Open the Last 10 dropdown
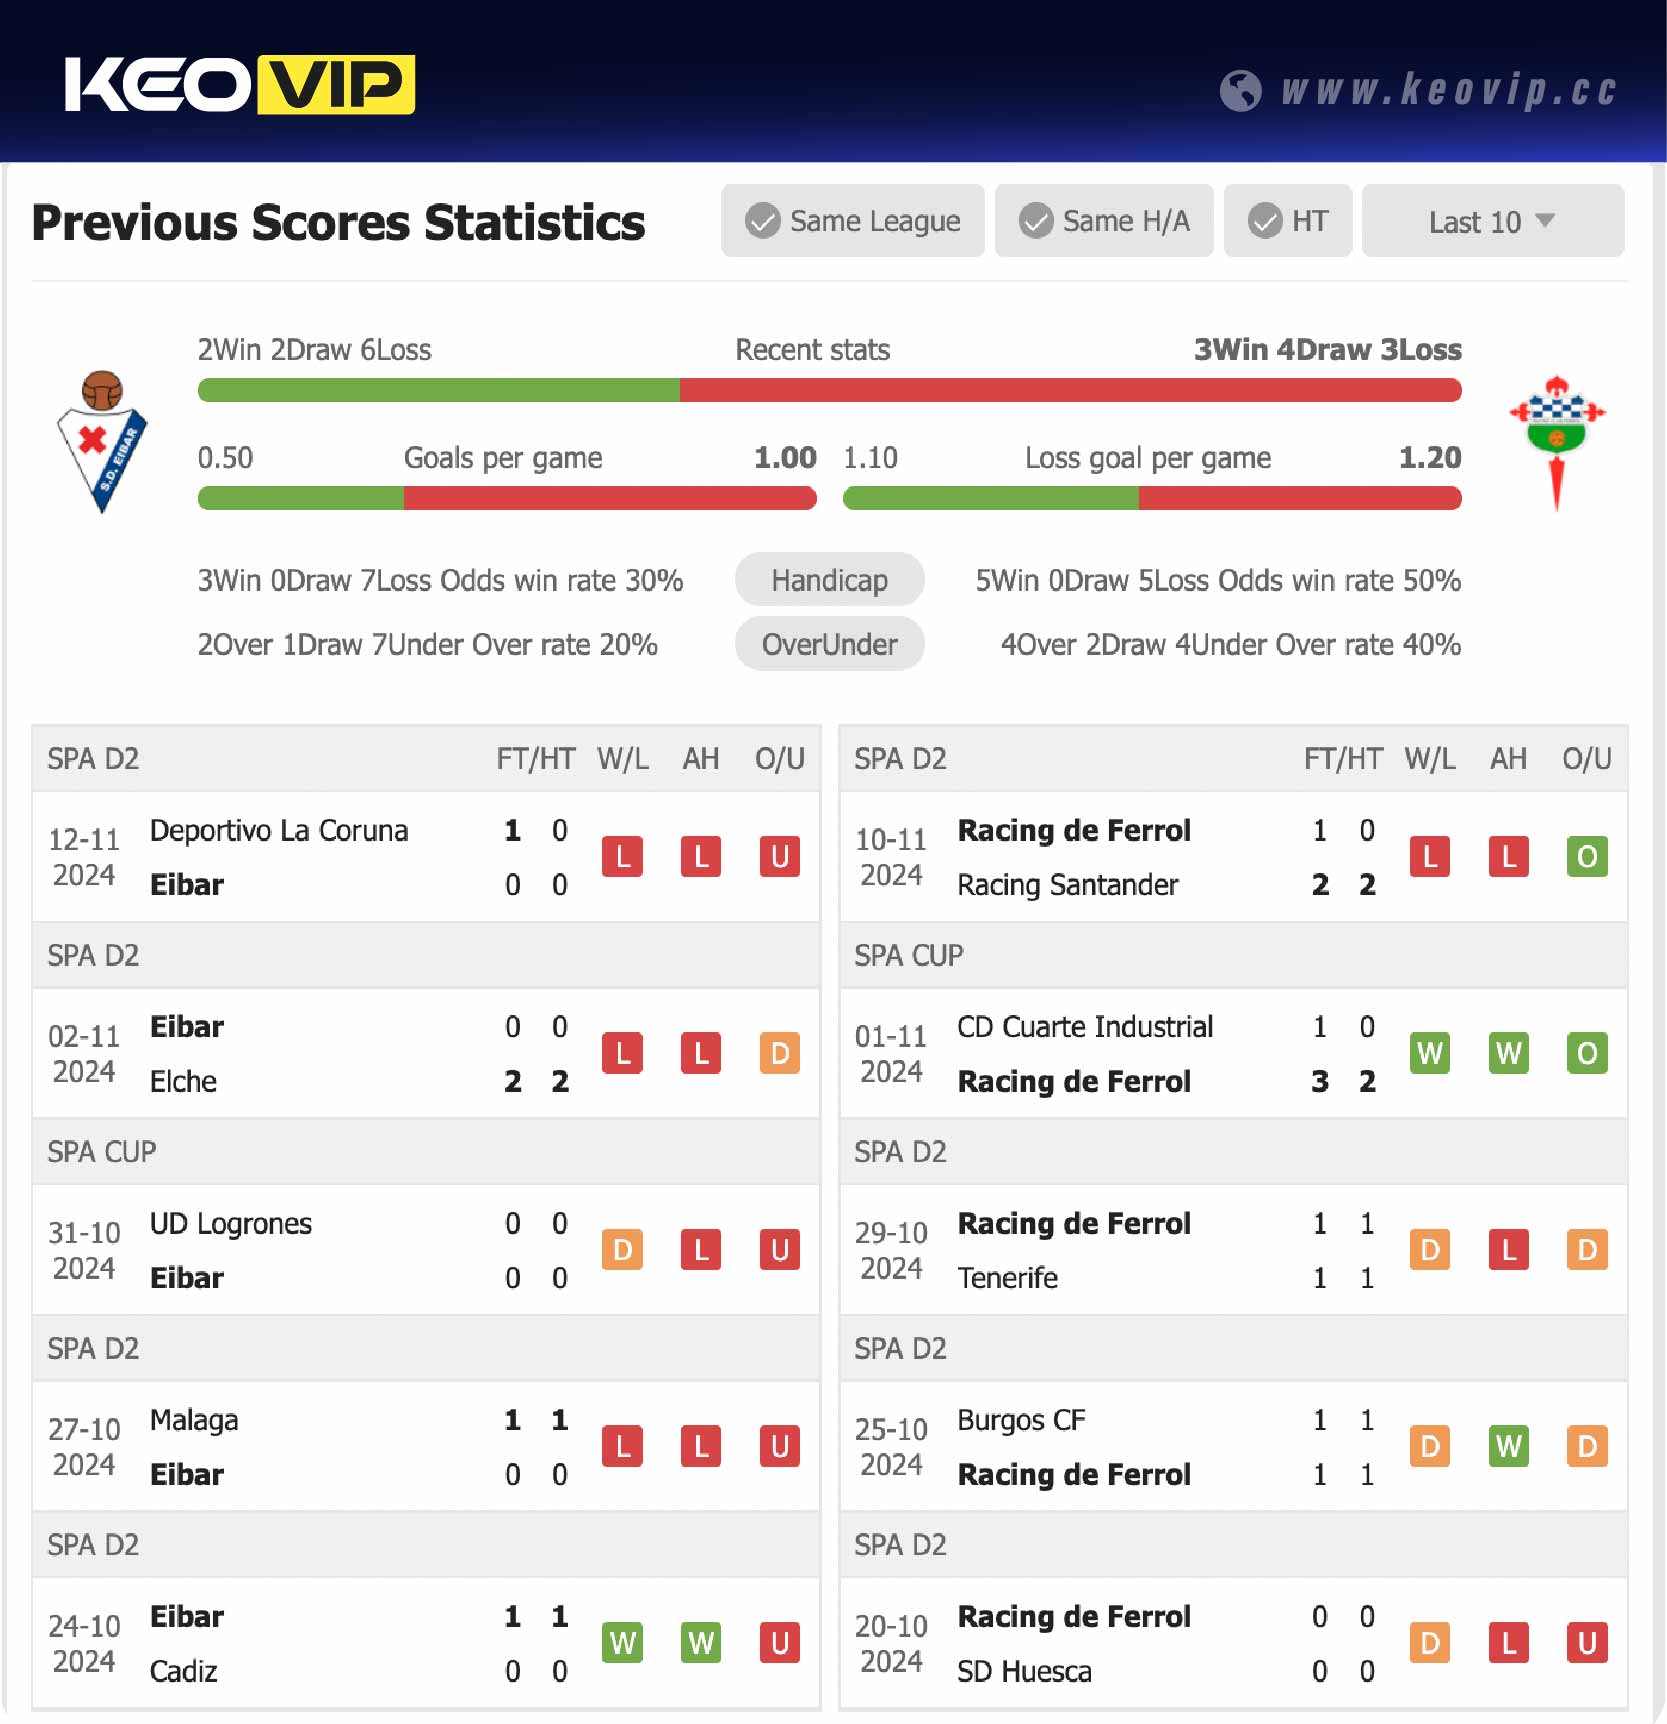The height and width of the screenshot is (1724, 1667). (x=1492, y=221)
